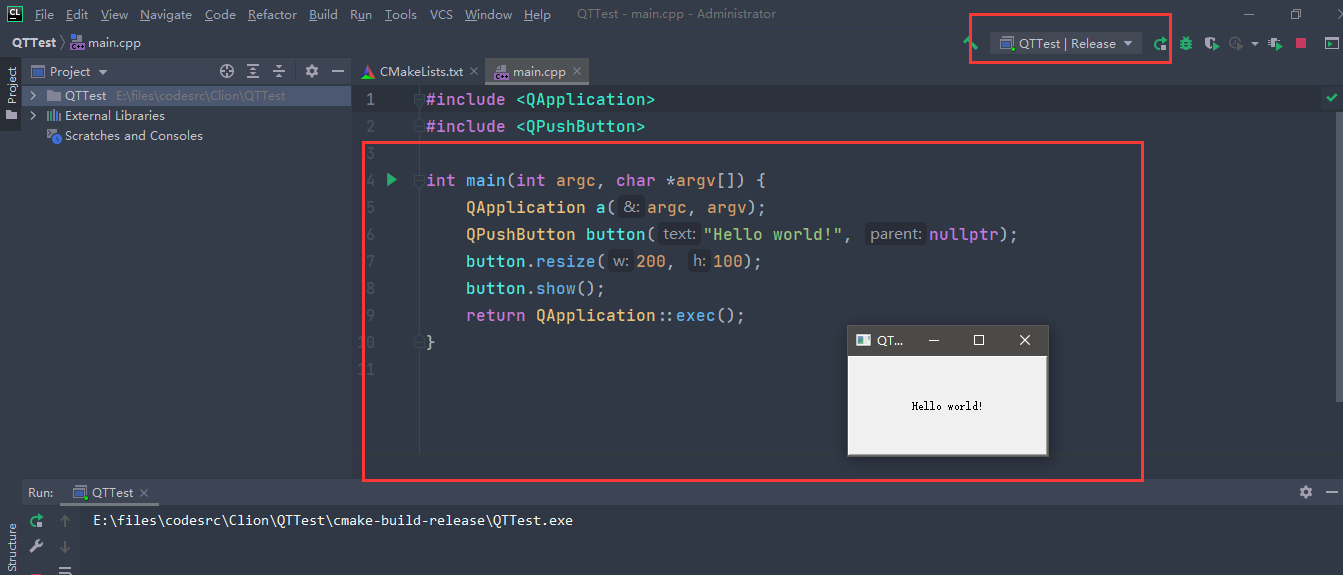This screenshot has width=1343, height=575.
Task: Click the QTTest breadcrumb in navigation bar
Action: (33, 43)
